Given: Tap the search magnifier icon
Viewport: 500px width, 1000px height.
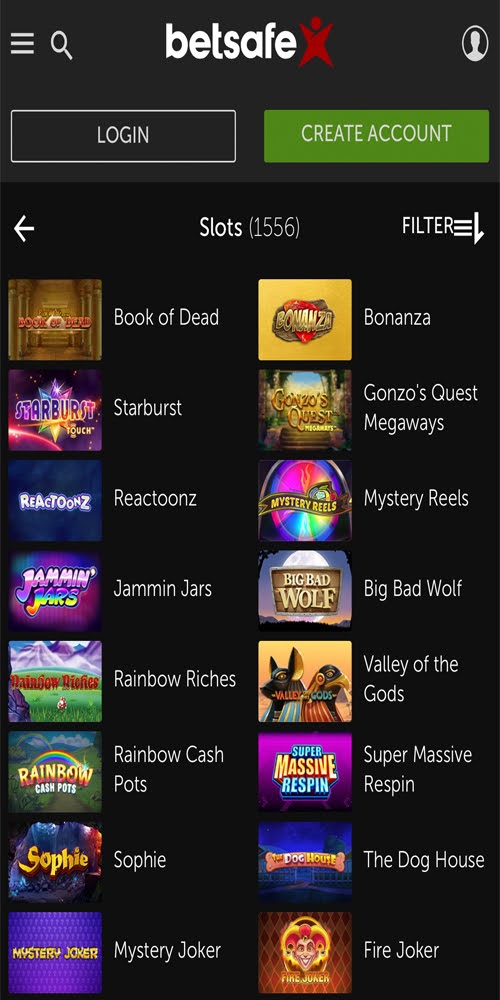Looking at the screenshot, I should coord(61,46).
